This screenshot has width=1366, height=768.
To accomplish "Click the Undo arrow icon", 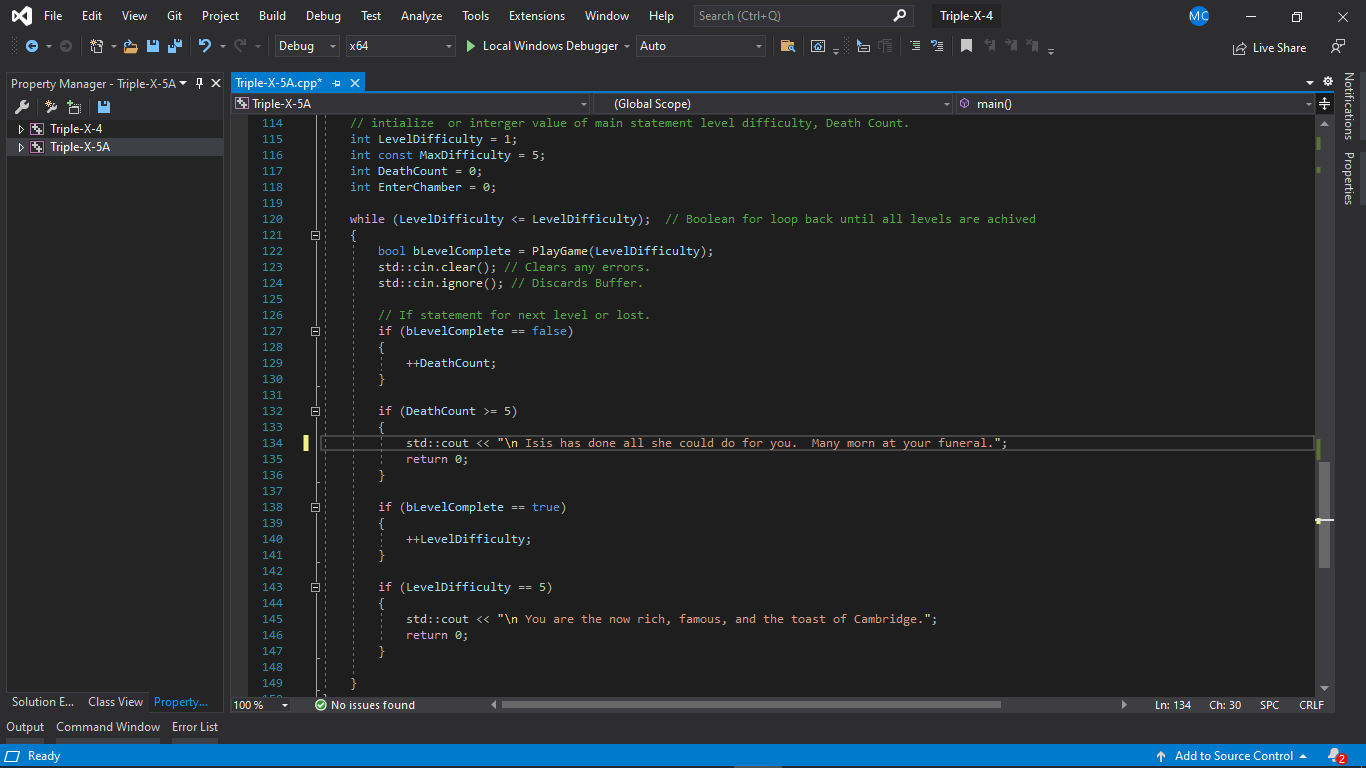I will pos(205,46).
